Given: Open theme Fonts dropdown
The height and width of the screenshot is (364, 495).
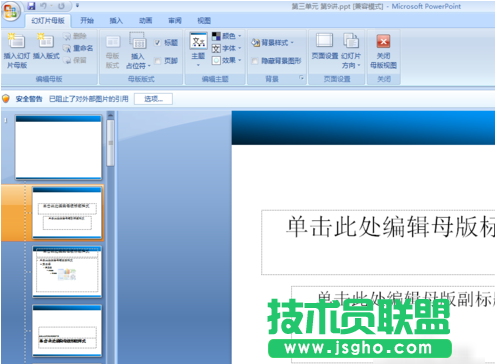Looking at the screenshot, I should (227, 48).
